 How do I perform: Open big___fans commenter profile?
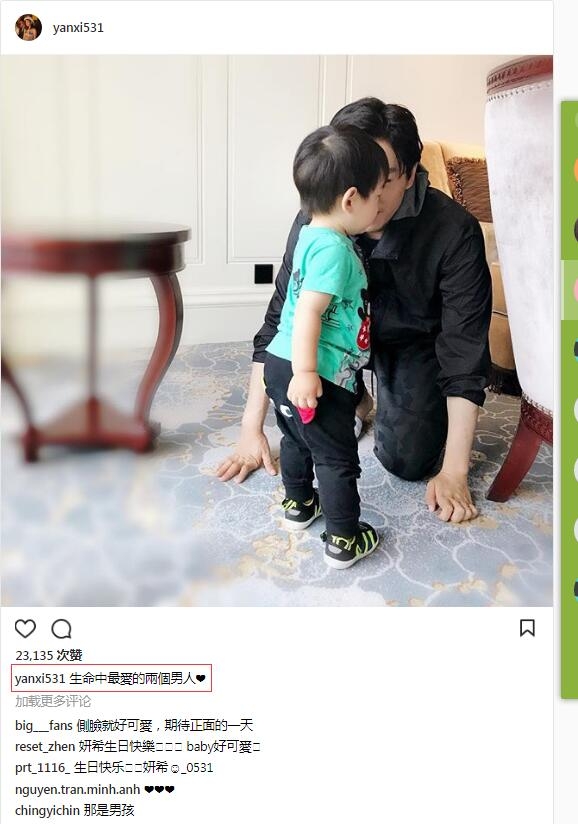click(44, 726)
